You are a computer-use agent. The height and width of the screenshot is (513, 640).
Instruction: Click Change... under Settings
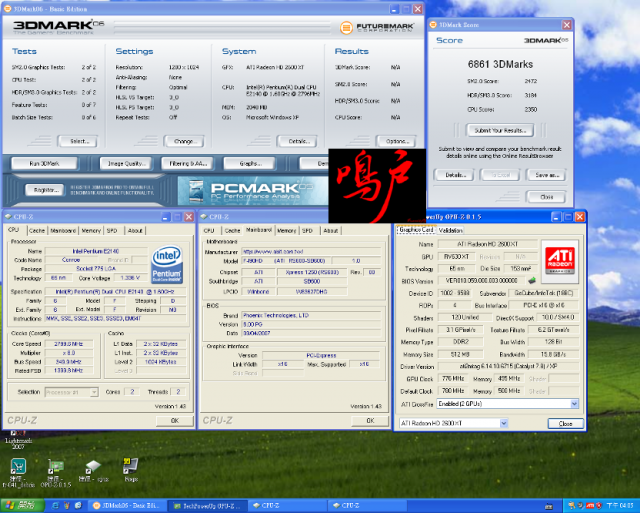[184, 141]
